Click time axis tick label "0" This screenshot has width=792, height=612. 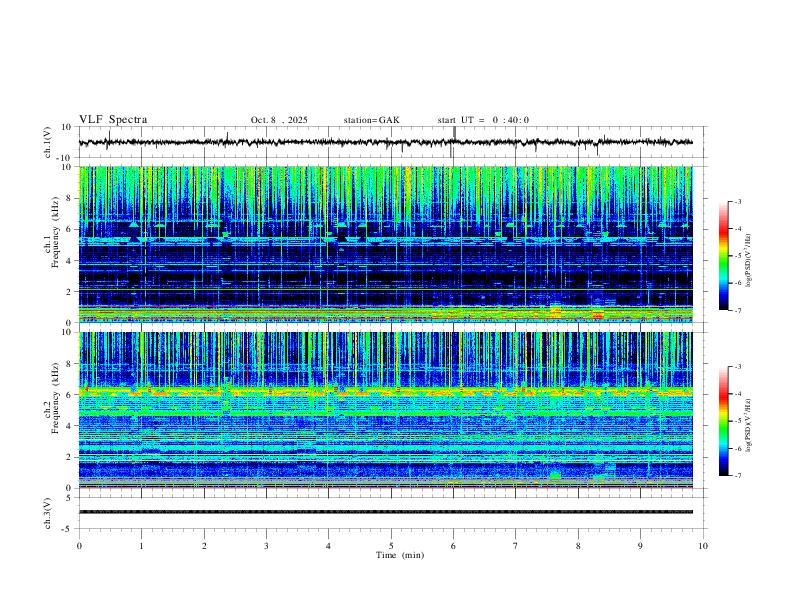79,546
